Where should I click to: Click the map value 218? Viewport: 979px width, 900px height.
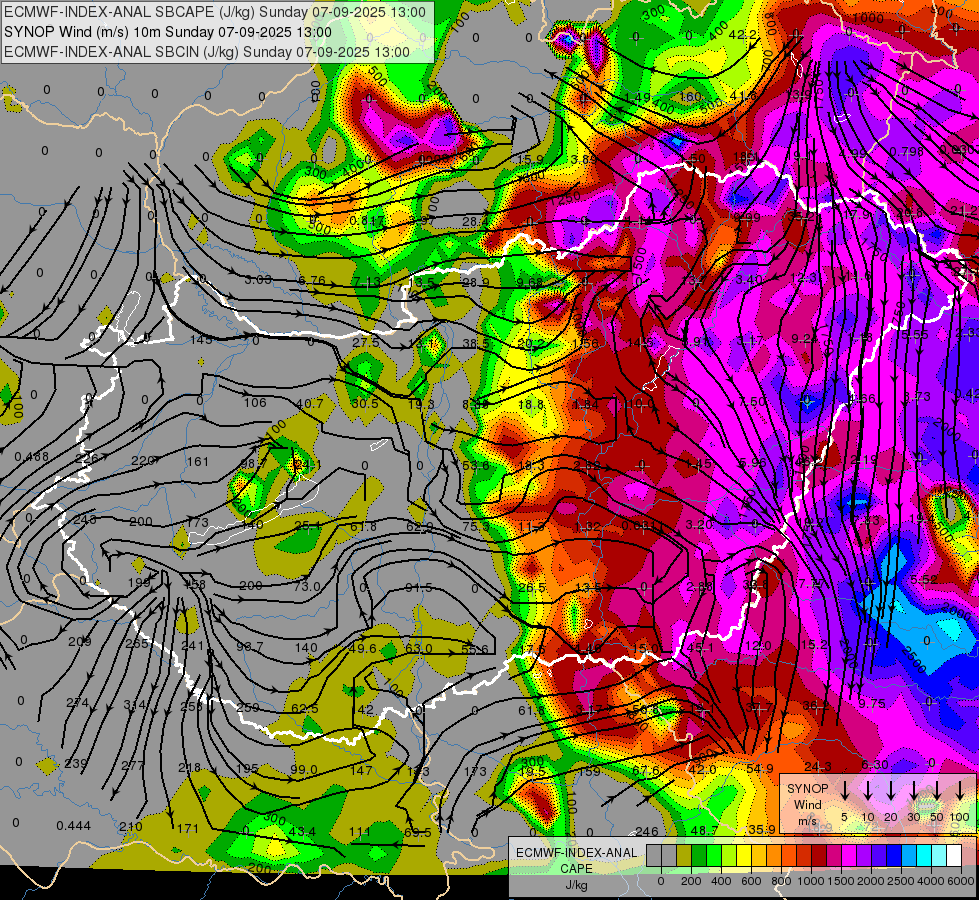coord(189,768)
